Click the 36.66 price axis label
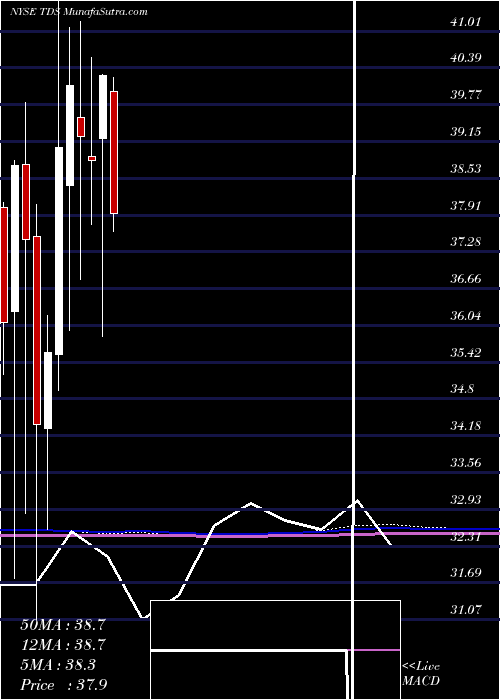Screen dimensions: 500x700 [466, 279]
